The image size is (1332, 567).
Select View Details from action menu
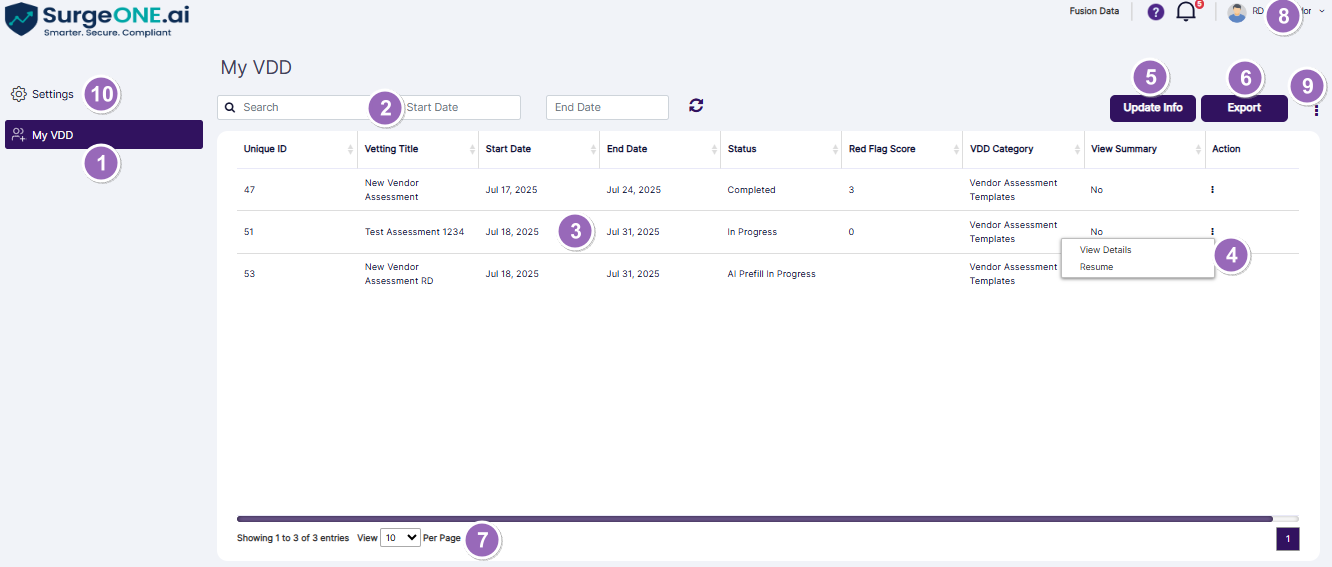pyautogui.click(x=1105, y=250)
